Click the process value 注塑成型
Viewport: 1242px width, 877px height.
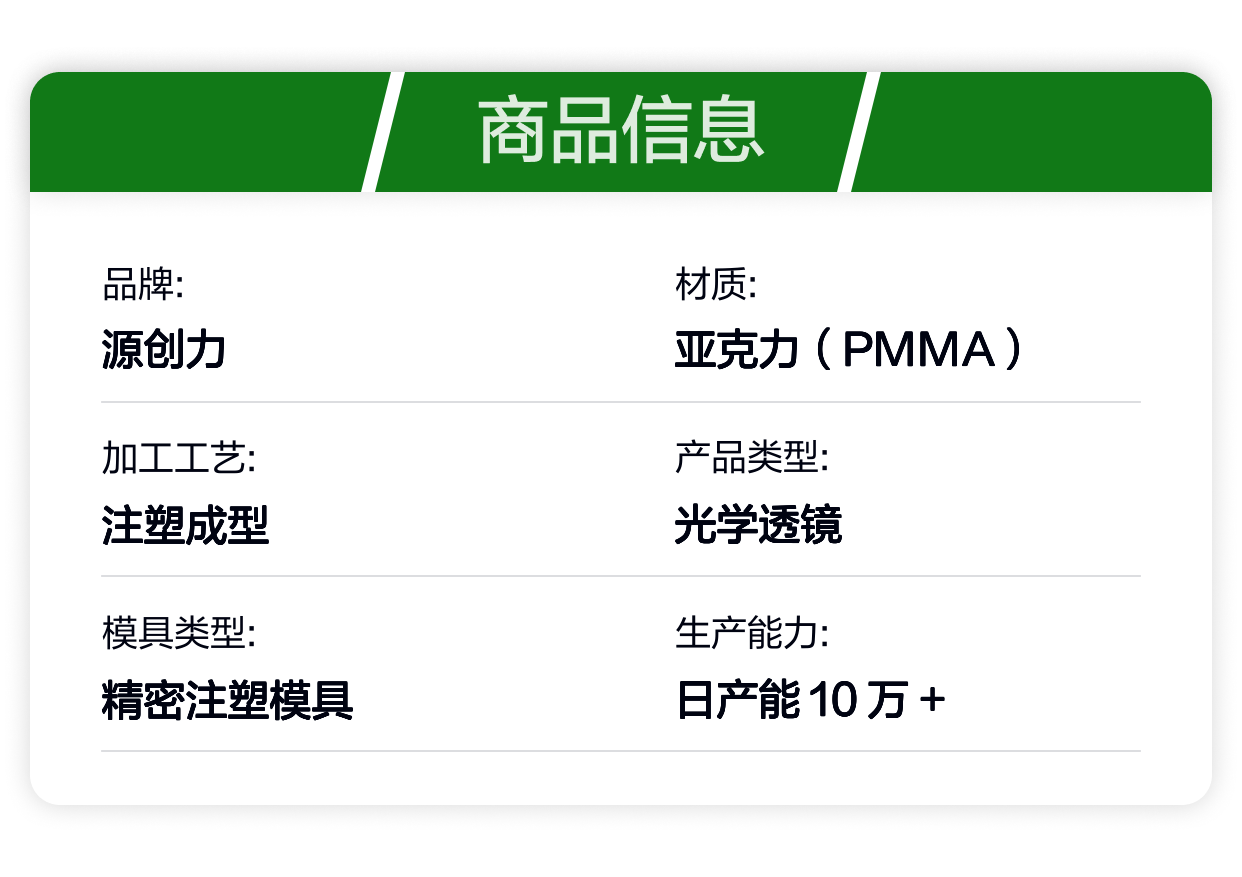tap(186, 525)
